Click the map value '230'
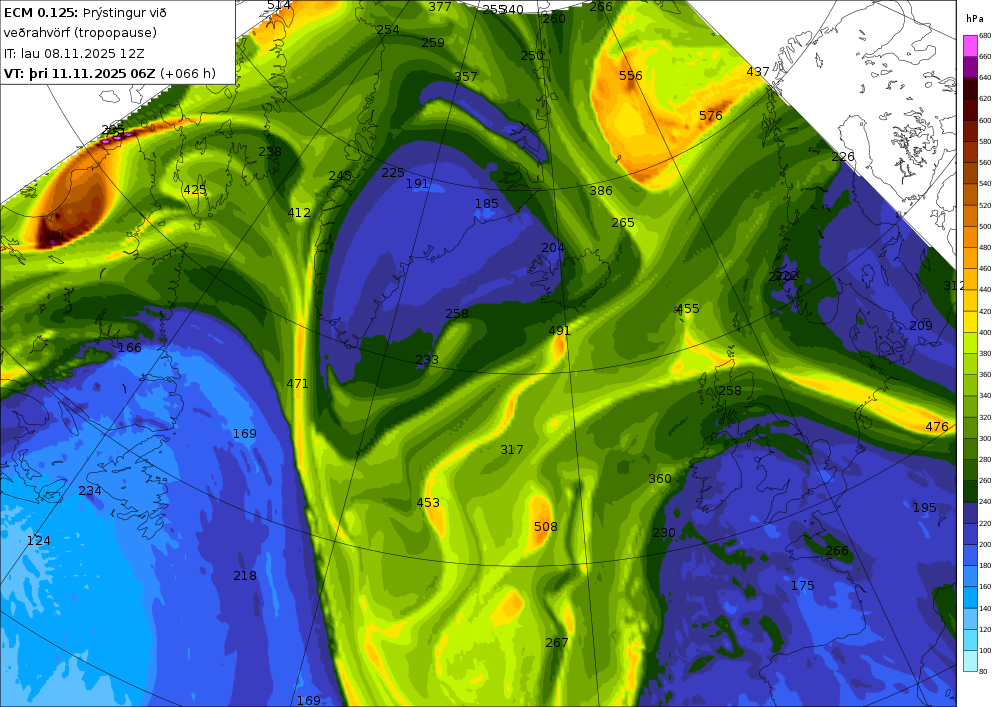 point(664,532)
